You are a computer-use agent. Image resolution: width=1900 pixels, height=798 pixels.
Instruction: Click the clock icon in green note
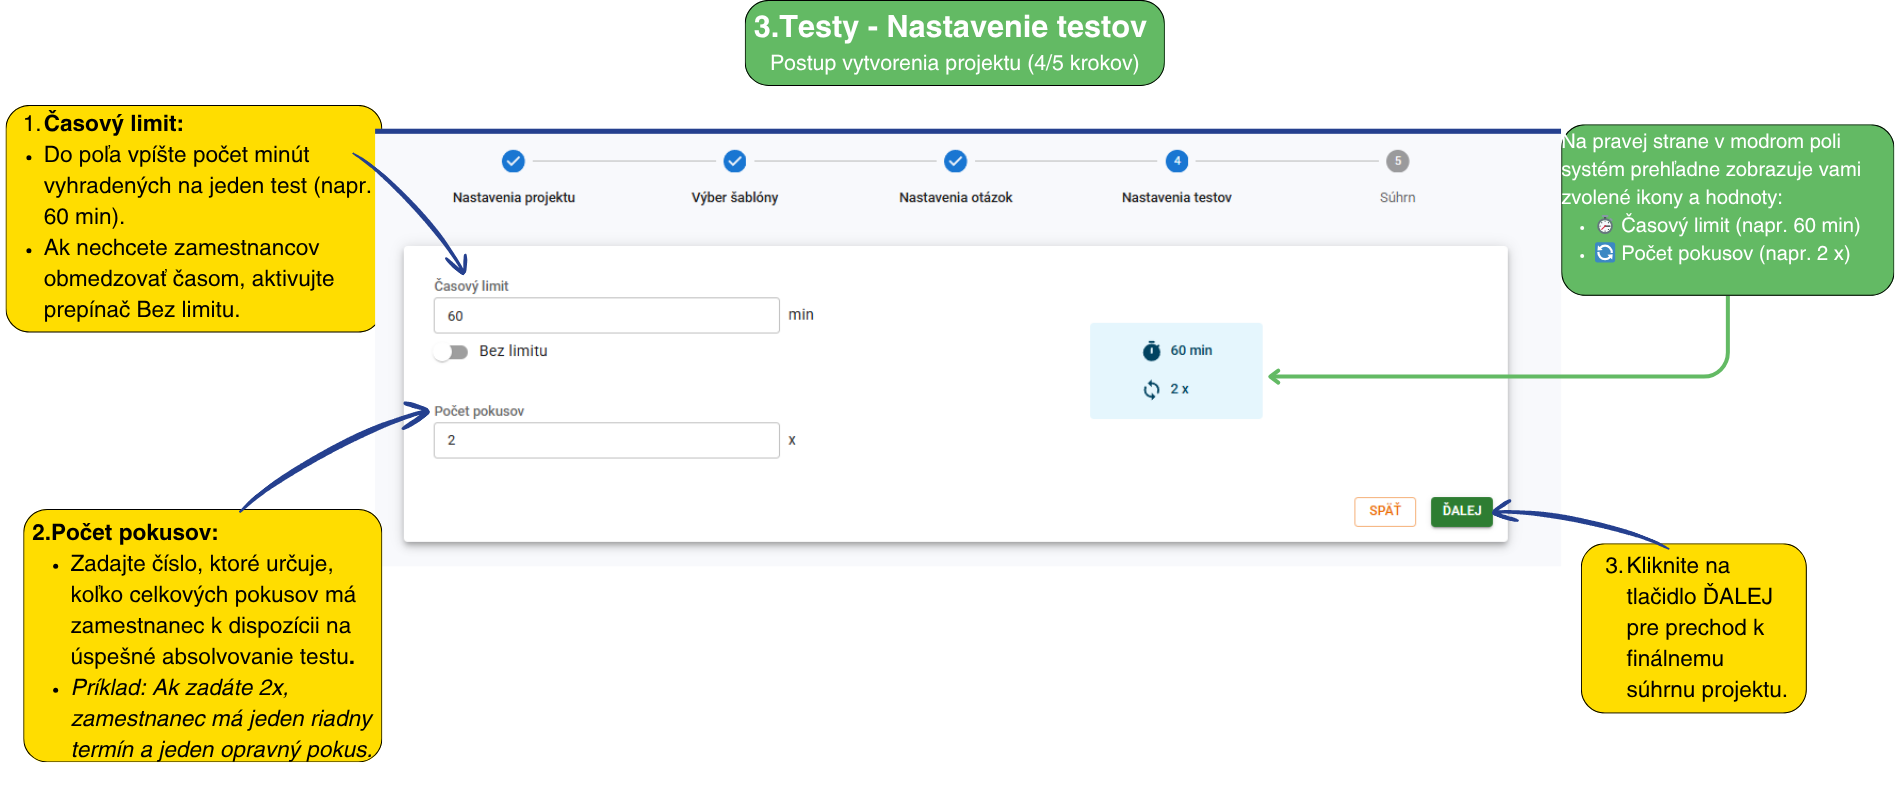[1605, 226]
